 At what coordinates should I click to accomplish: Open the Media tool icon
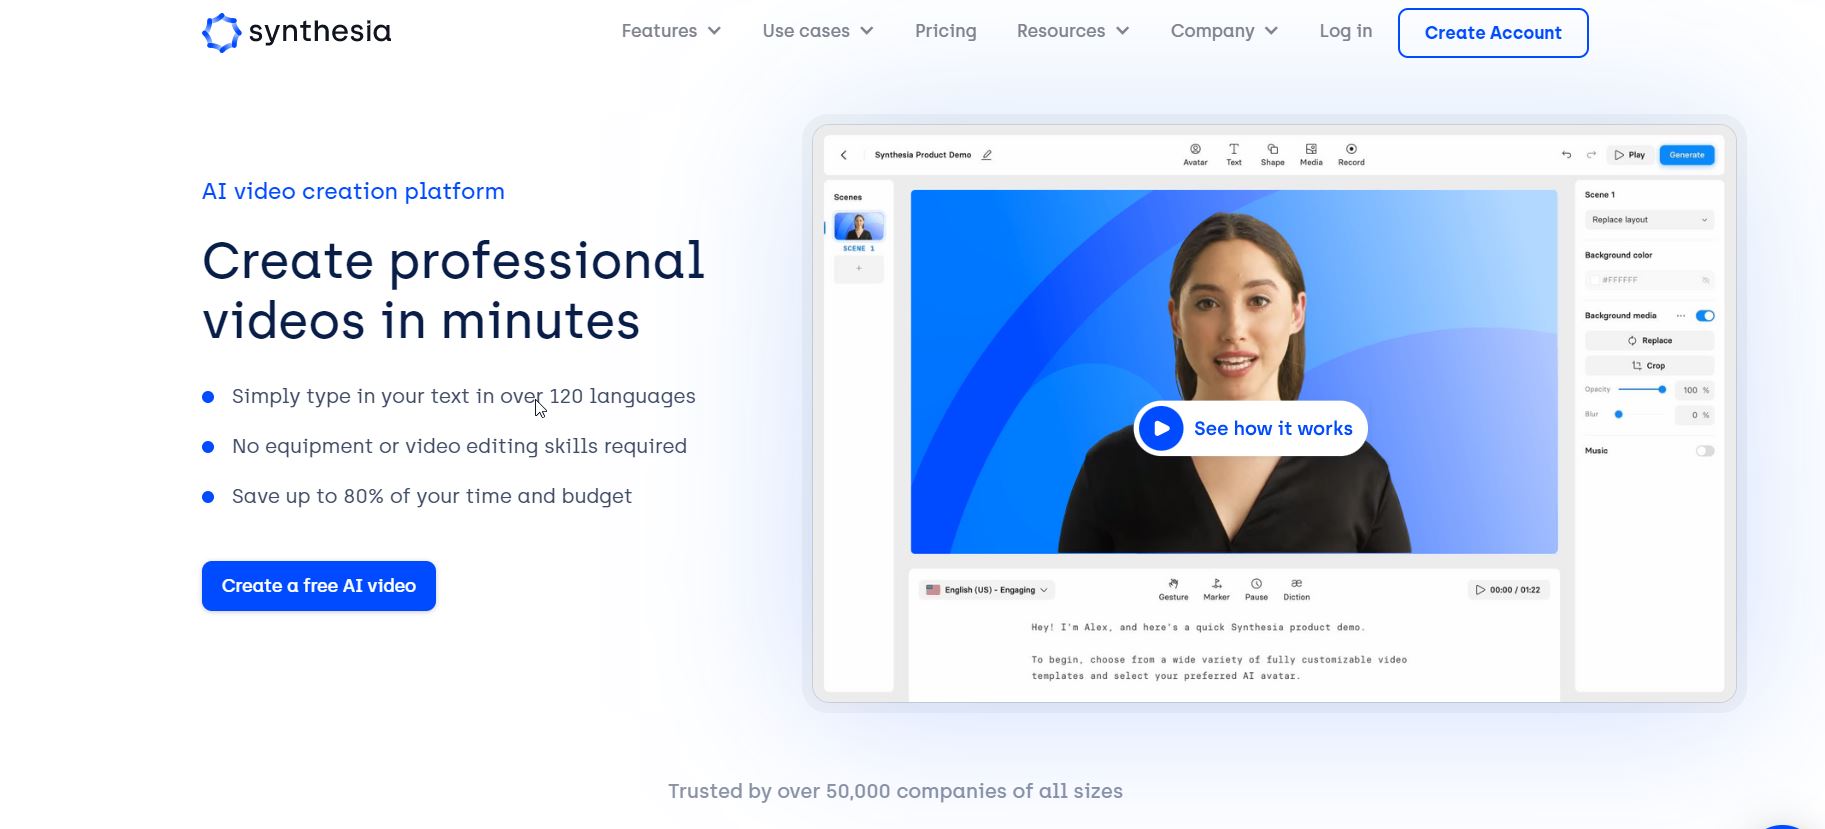click(x=1311, y=149)
